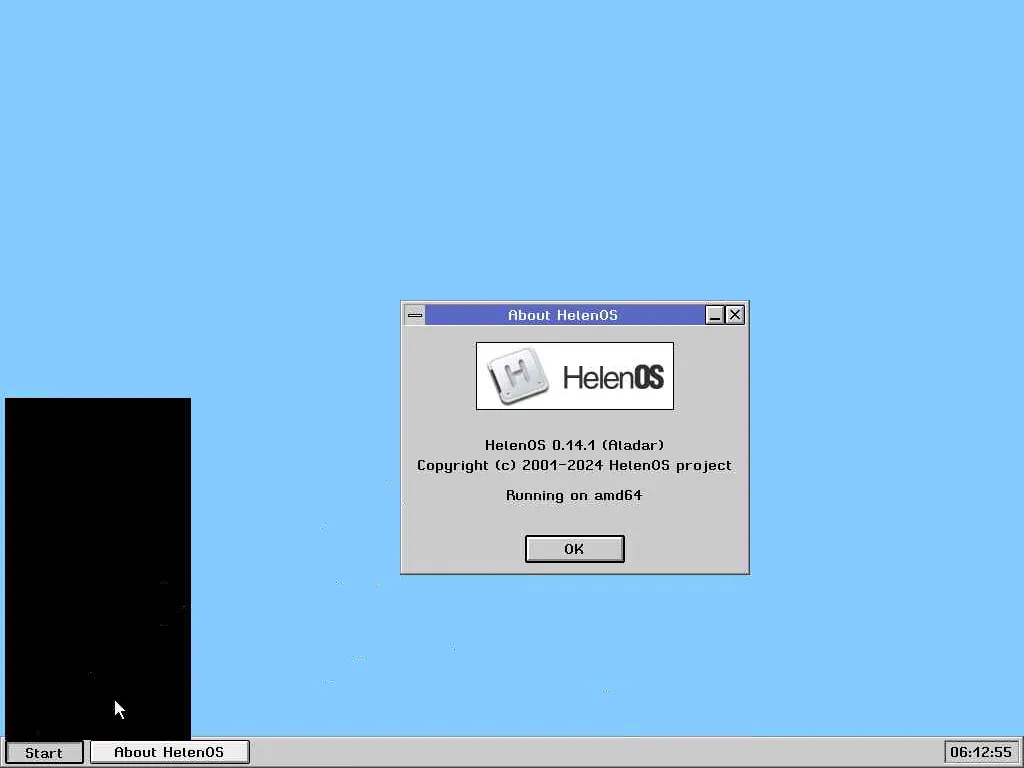The height and width of the screenshot is (768, 1024).
Task: Click OK in the About HelenOS dialog
Action: [574, 549]
